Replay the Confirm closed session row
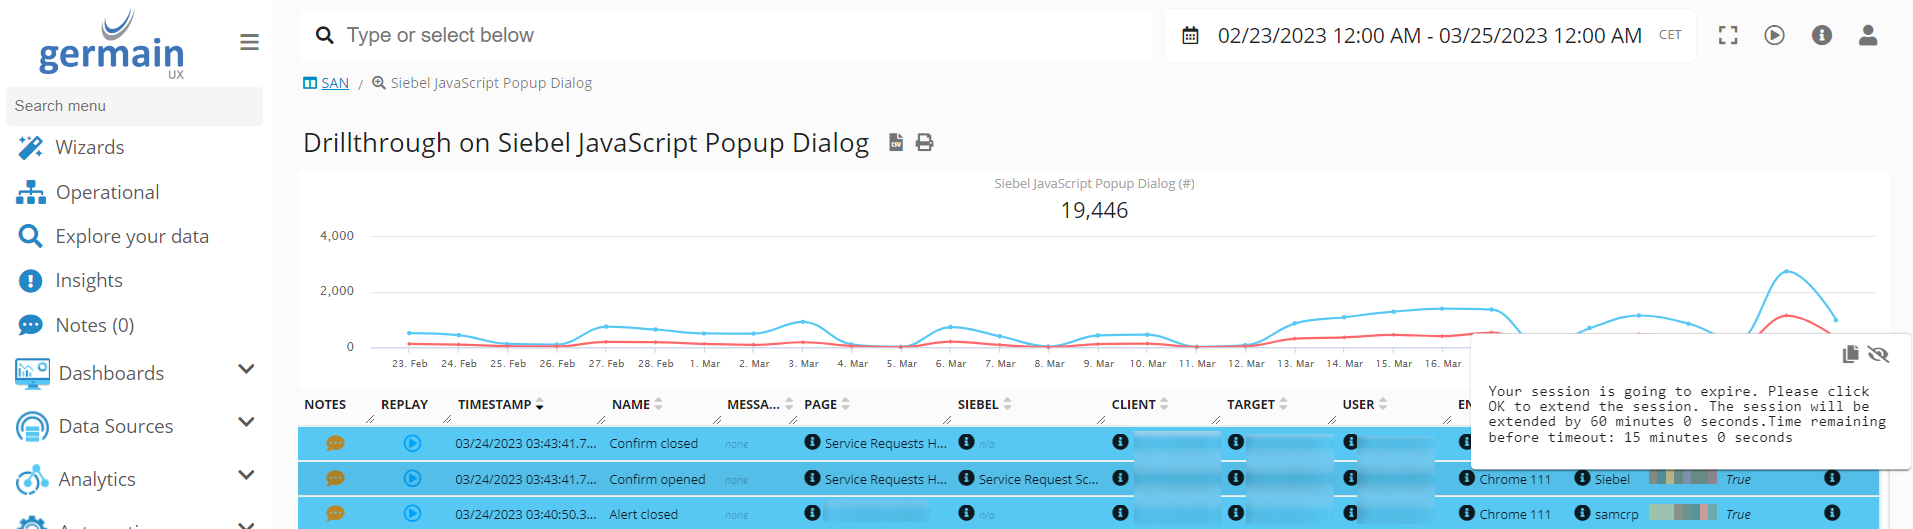 click(412, 443)
